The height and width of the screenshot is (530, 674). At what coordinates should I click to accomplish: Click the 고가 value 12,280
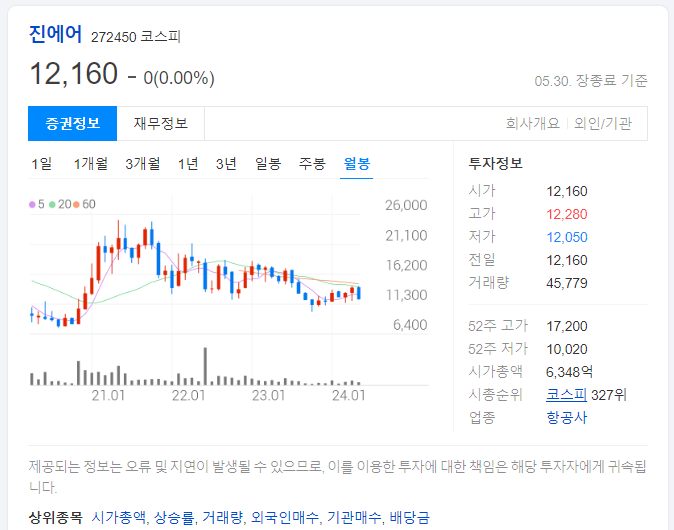click(x=567, y=214)
